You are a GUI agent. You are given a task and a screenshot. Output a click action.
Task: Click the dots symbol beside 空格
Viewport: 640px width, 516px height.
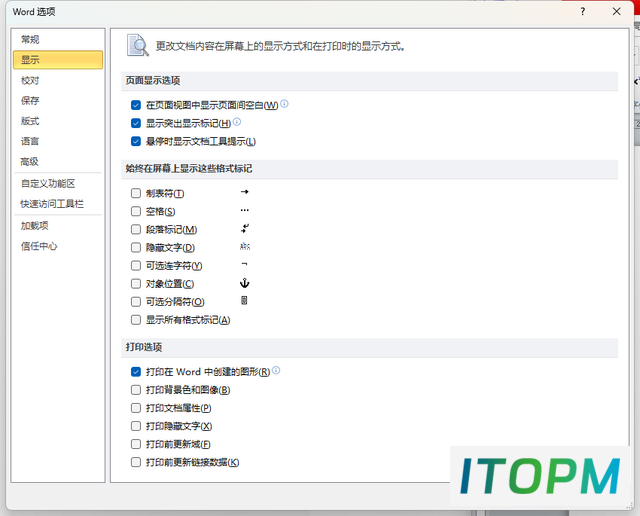click(244, 210)
